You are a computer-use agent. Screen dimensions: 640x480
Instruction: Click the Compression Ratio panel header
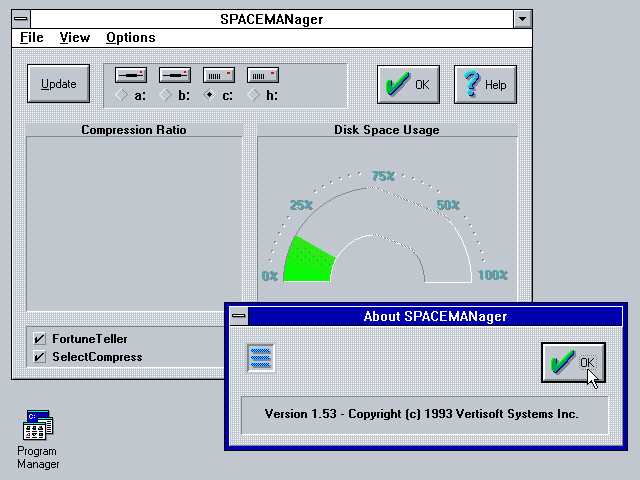pos(134,130)
